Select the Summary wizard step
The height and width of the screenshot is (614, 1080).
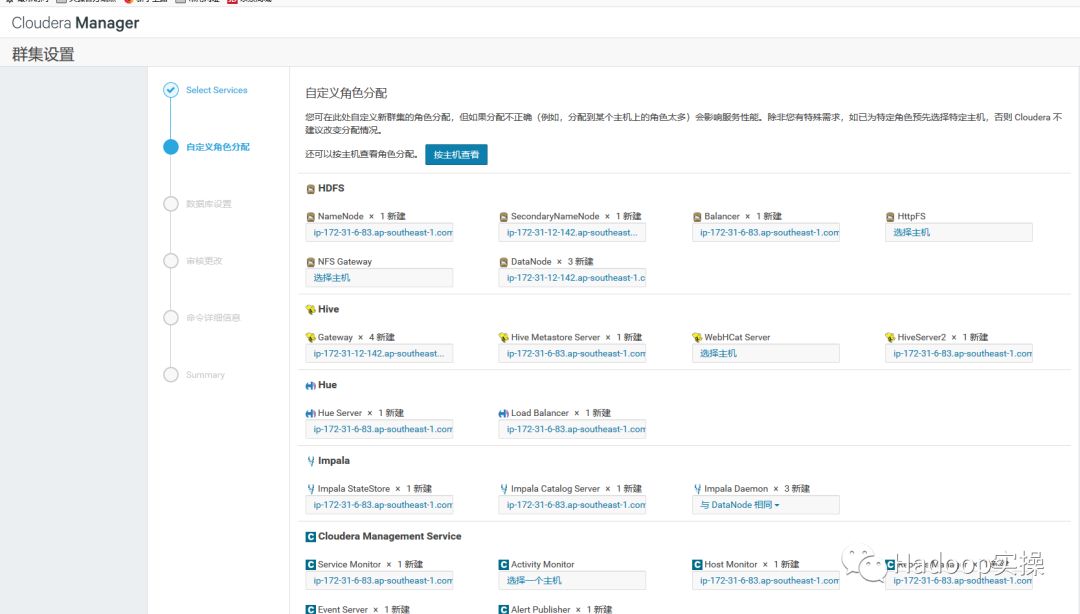[205, 375]
